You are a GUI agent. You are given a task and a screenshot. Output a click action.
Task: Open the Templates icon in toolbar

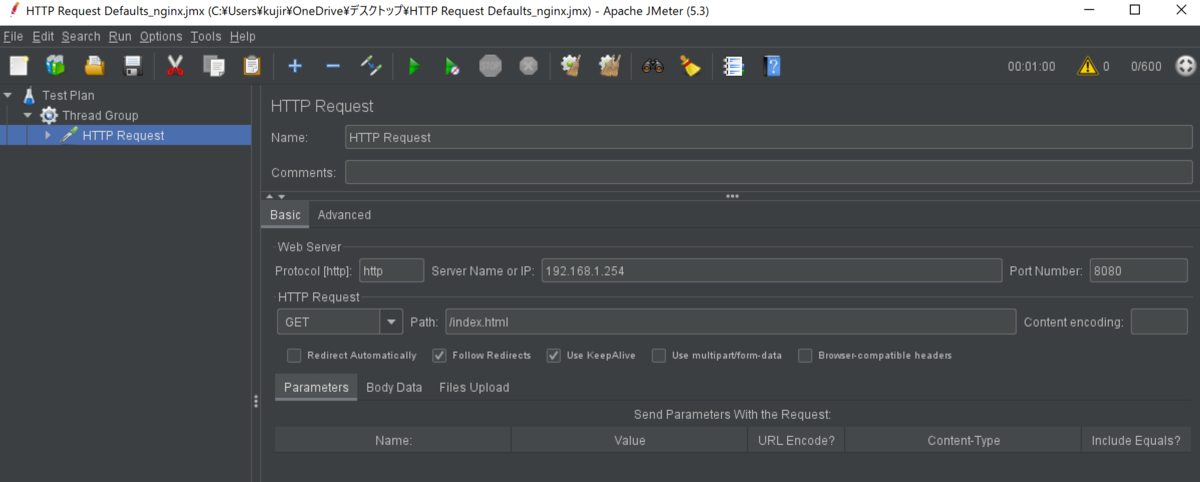56,66
